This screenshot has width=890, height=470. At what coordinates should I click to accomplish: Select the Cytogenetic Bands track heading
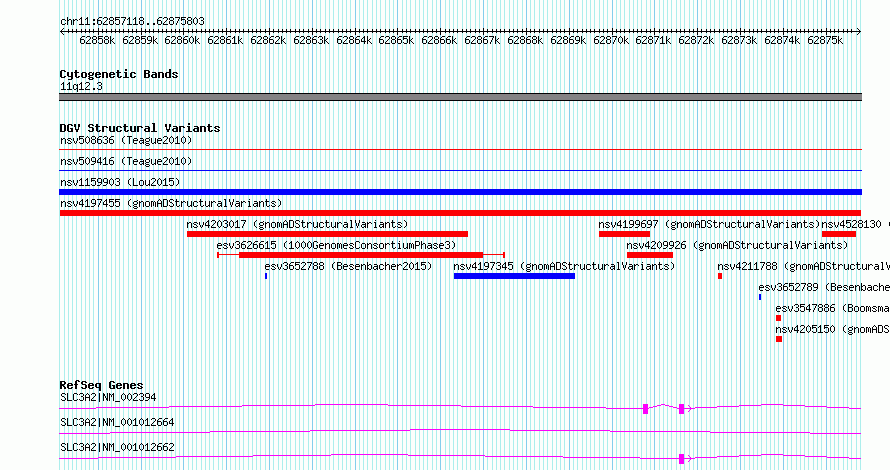click(x=119, y=74)
